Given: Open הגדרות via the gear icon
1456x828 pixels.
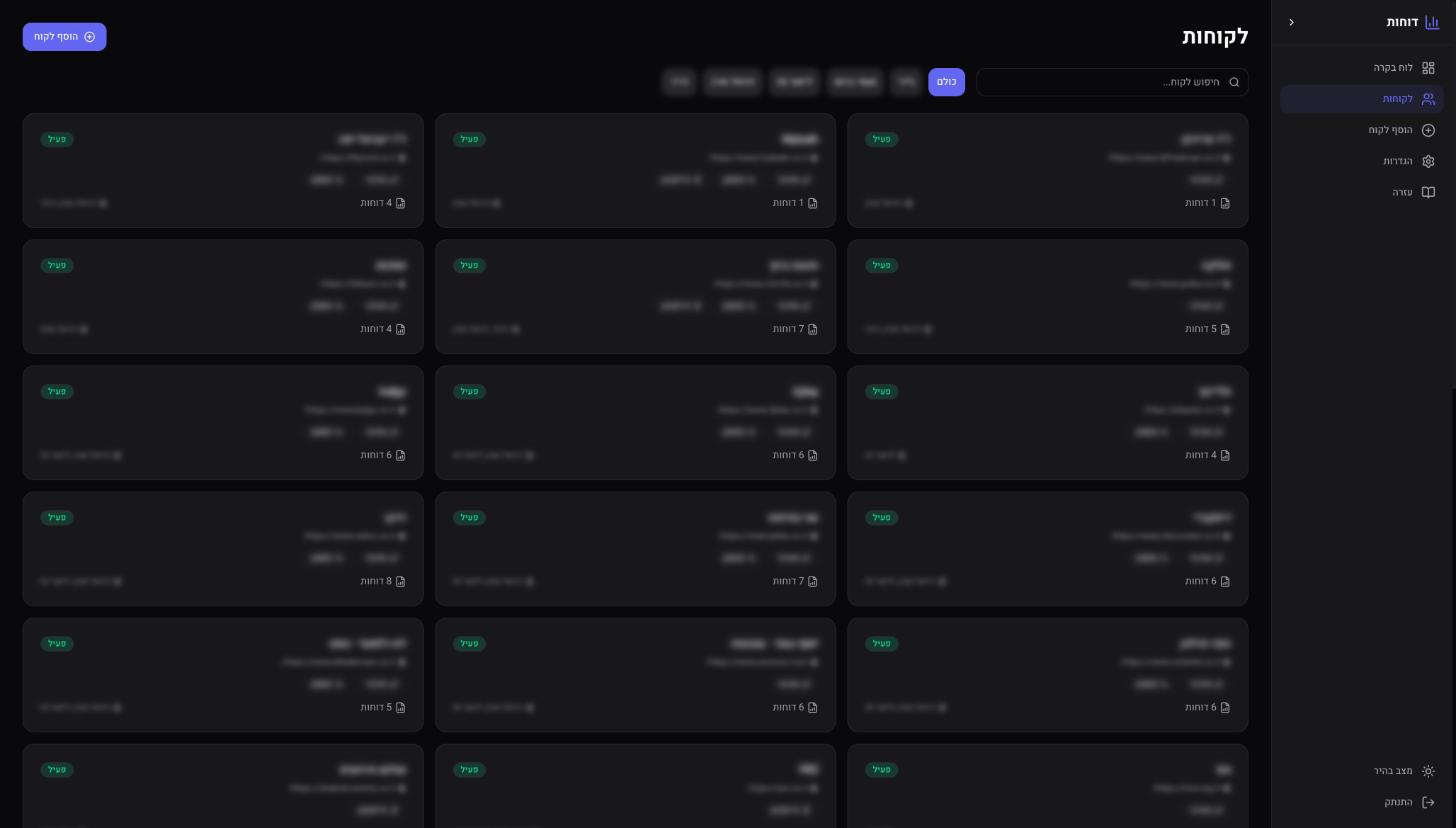Looking at the screenshot, I should pos(1428,161).
